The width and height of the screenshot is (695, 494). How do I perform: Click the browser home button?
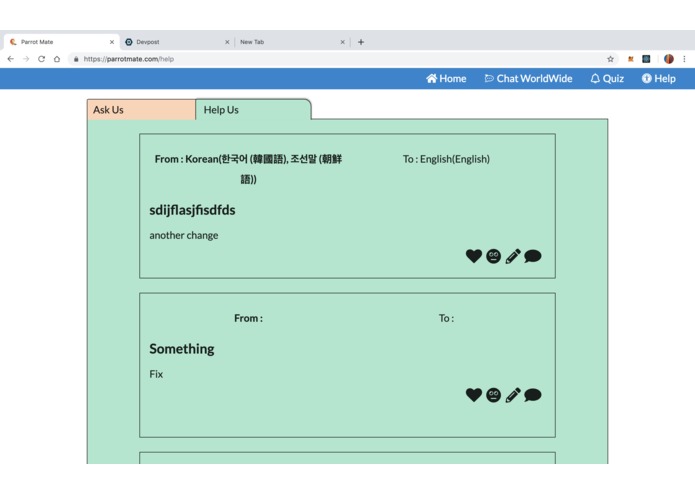[x=57, y=59]
